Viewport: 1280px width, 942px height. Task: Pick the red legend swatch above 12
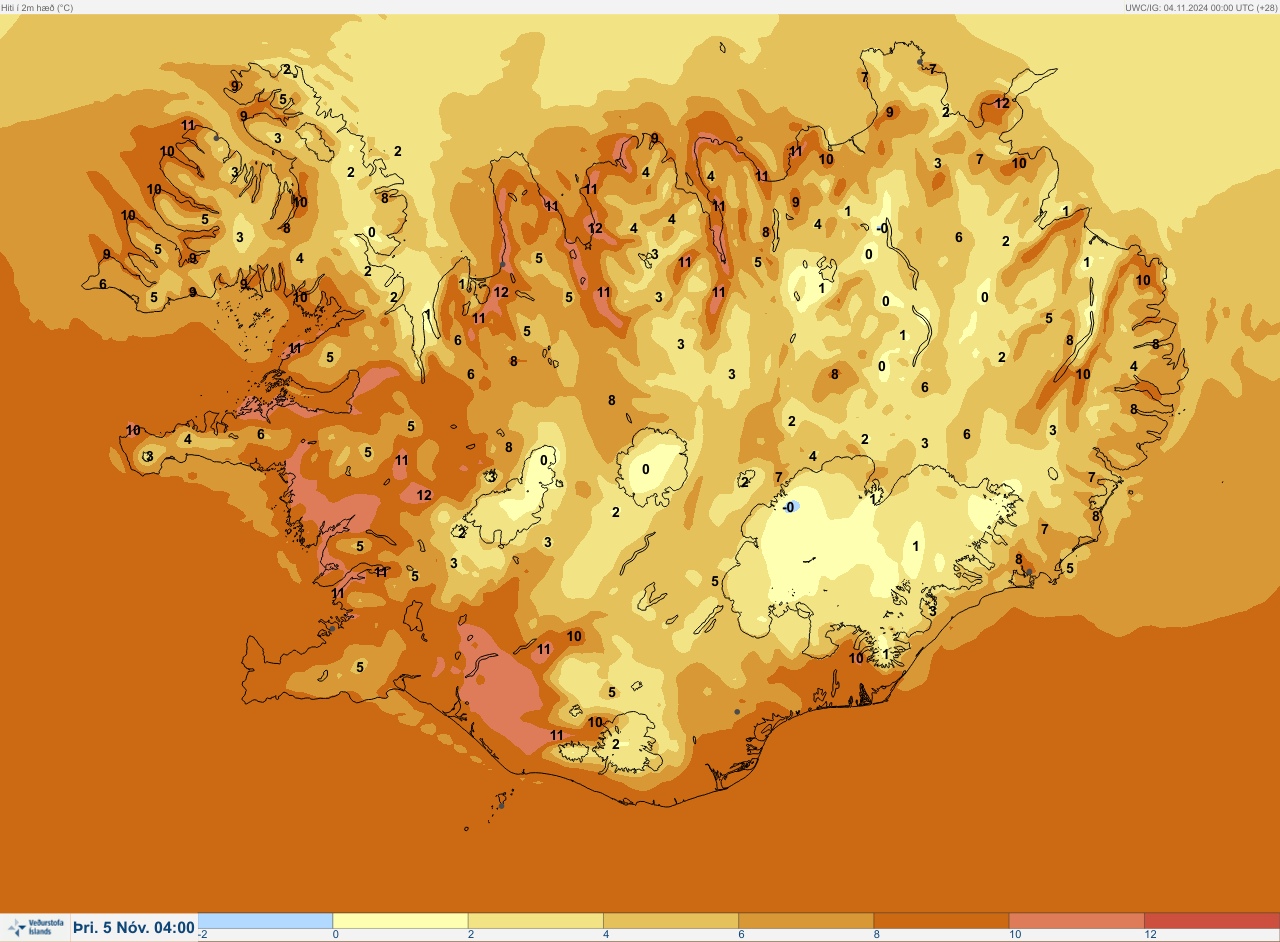point(1211,920)
